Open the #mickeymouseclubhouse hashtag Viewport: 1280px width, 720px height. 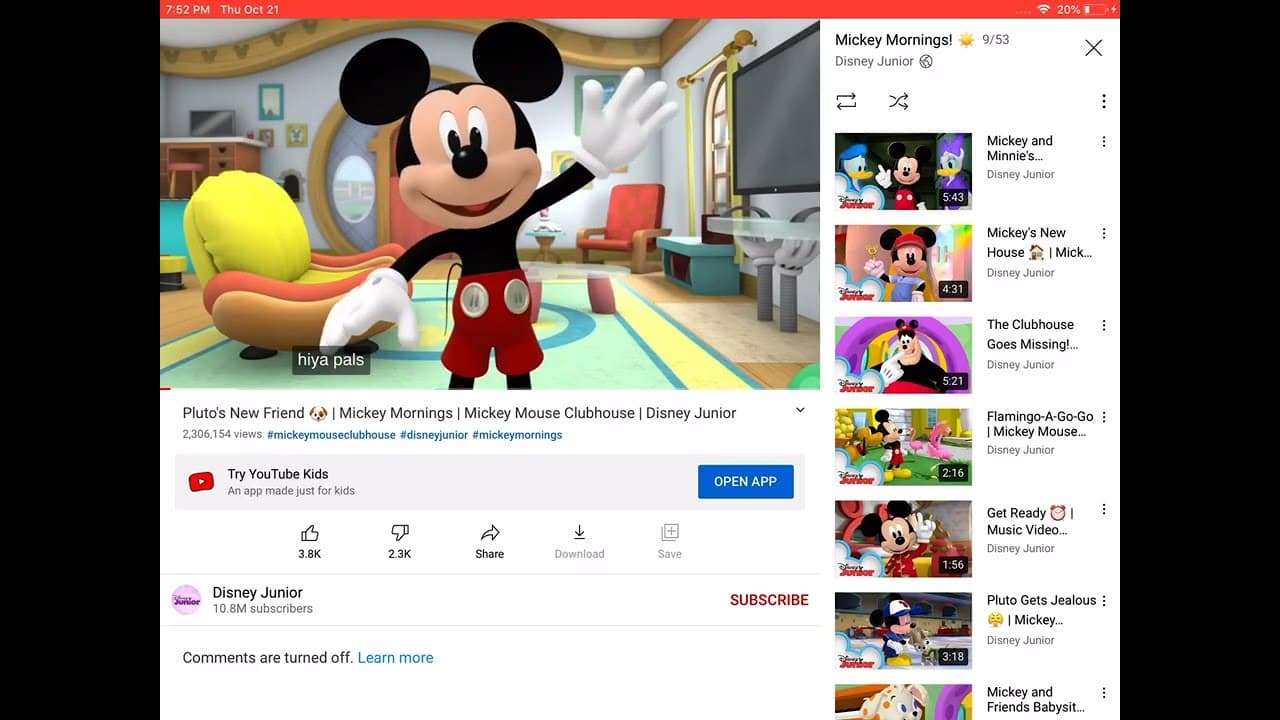[331, 435]
